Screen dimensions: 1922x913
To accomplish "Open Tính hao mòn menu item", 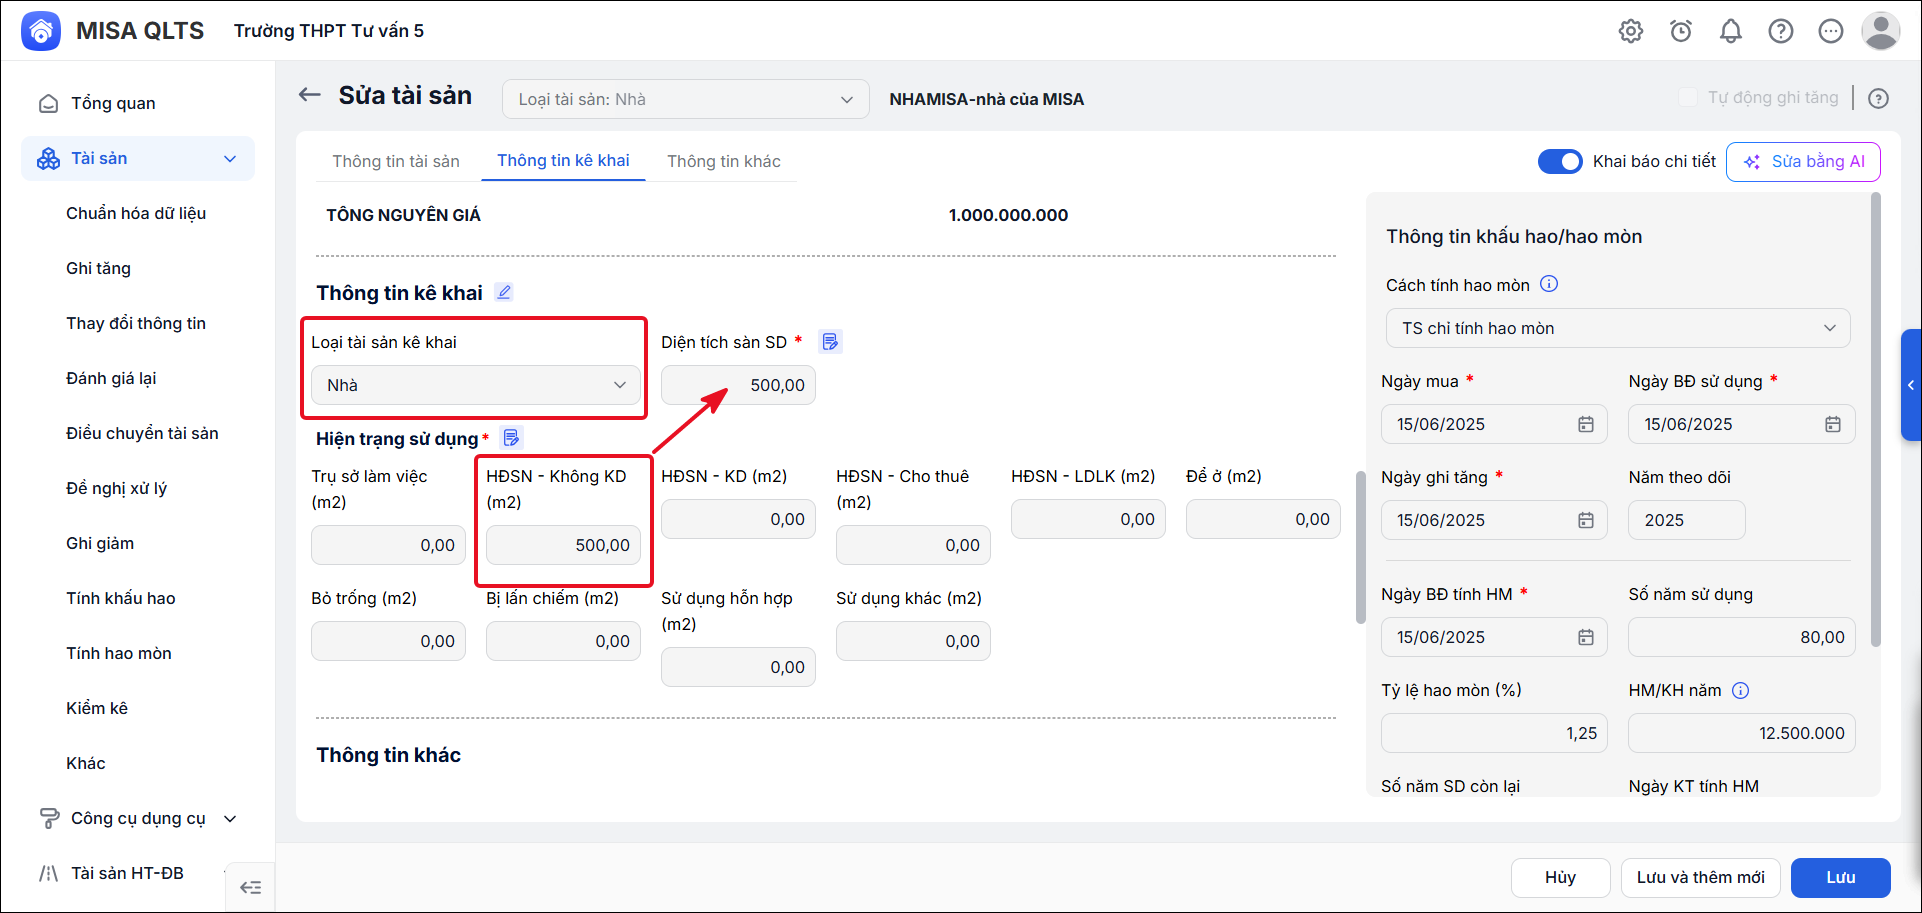I will 119,653.
